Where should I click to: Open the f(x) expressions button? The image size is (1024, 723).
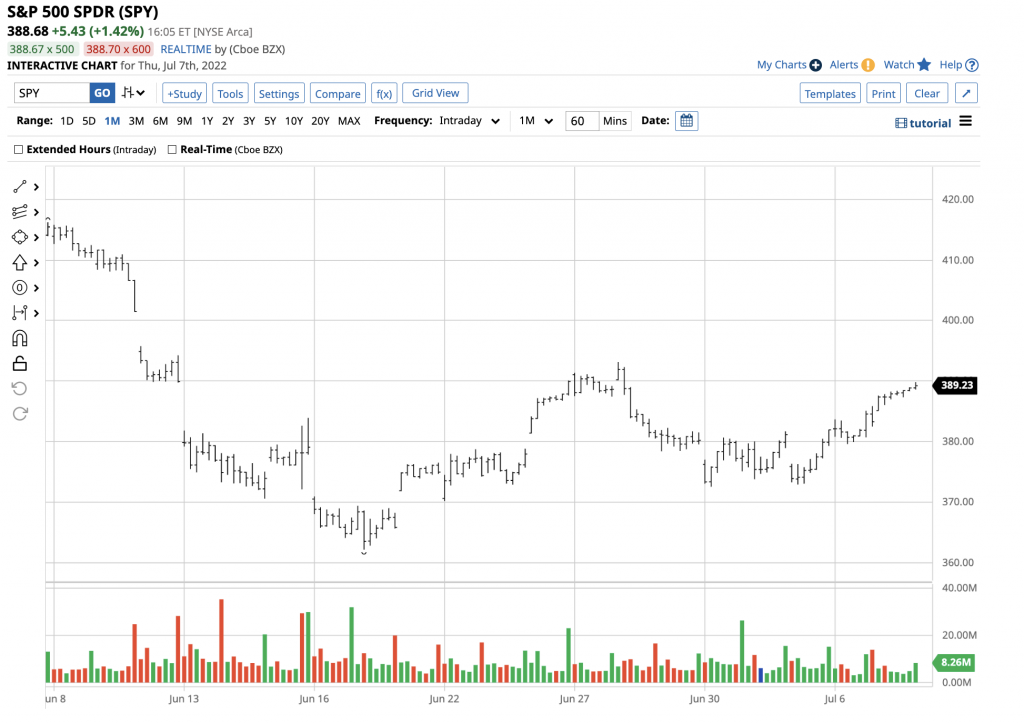click(384, 93)
